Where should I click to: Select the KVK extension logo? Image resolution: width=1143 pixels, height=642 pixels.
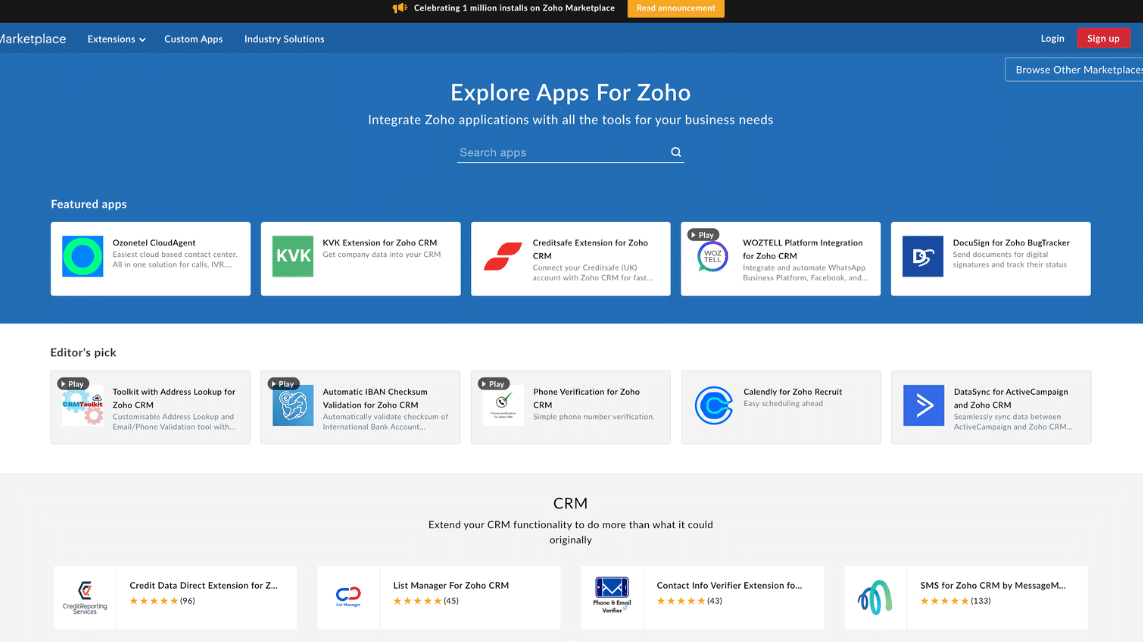coord(291,256)
